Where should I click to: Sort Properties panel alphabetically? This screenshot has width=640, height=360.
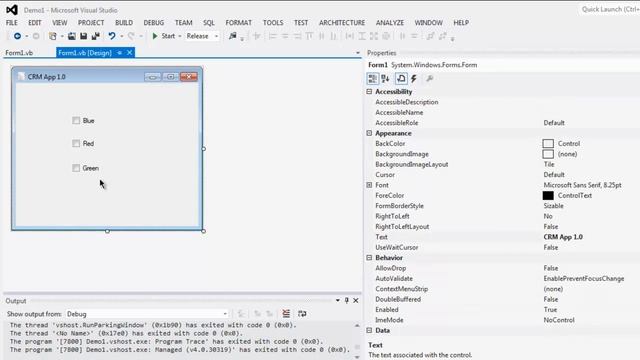pyautogui.click(x=385, y=78)
